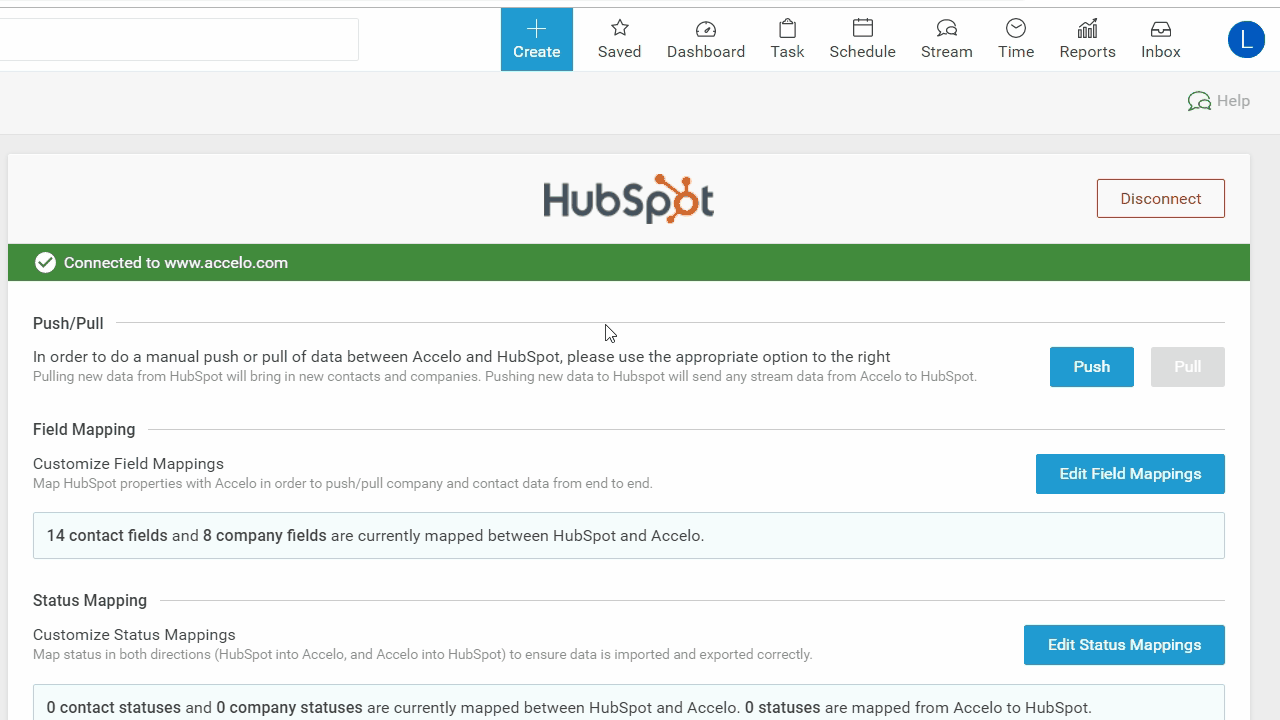This screenshot has width=1280, height=720.
Task: Push data to HubSpot
Action: (x=1091, y=367)
